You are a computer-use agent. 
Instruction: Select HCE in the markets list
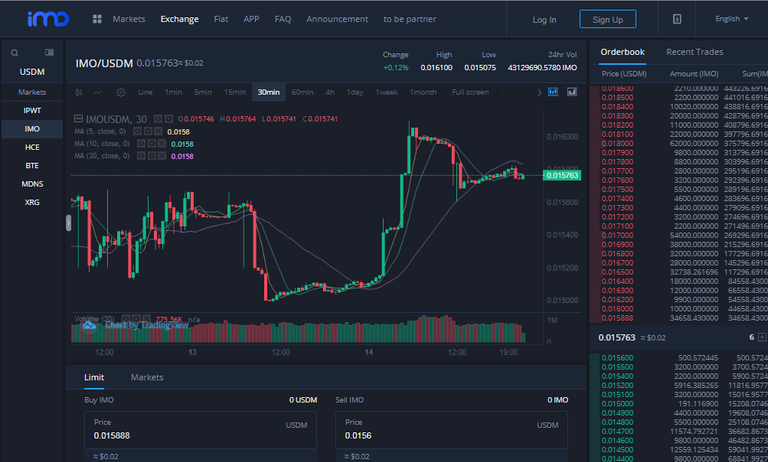(32, 147)
